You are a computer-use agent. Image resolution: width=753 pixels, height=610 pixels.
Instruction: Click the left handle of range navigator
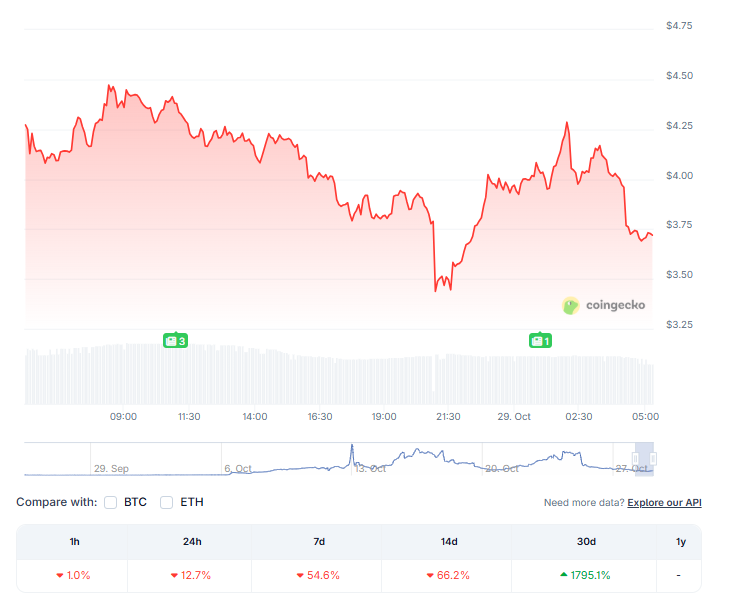pos(636,458)
